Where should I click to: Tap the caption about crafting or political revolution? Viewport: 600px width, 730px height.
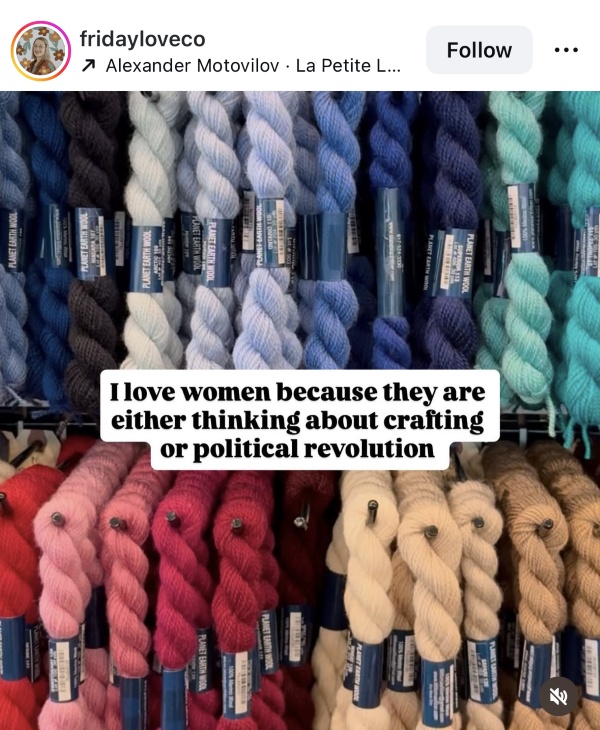click(x=299, y=420)
